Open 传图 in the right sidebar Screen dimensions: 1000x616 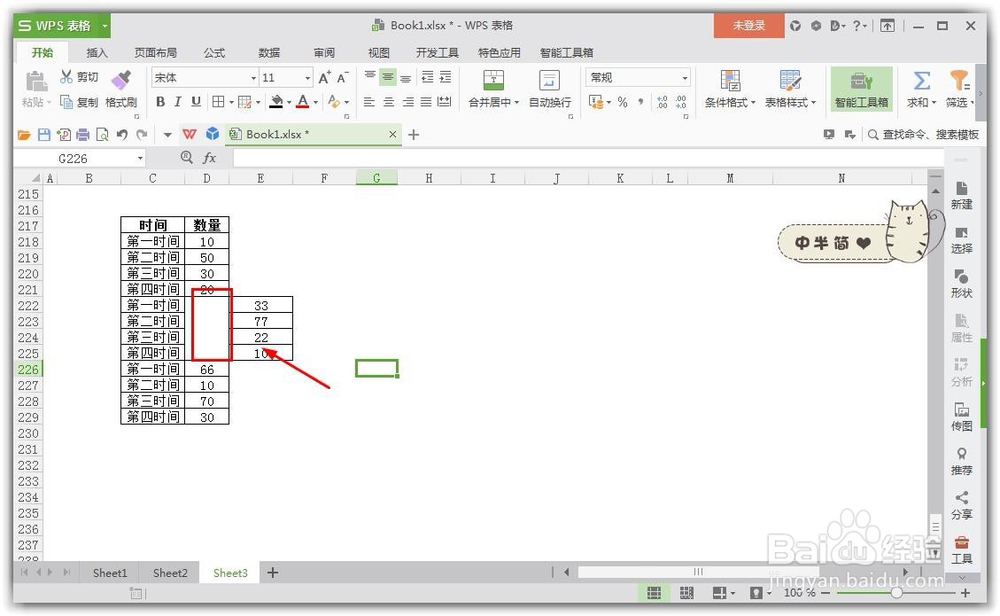(x=961, y=416)
